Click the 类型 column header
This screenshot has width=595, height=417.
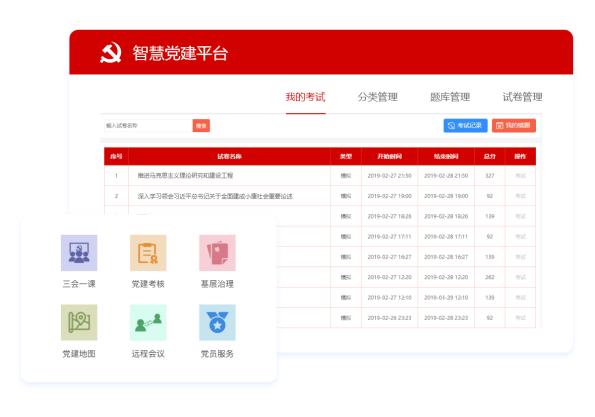coord(346,156)
